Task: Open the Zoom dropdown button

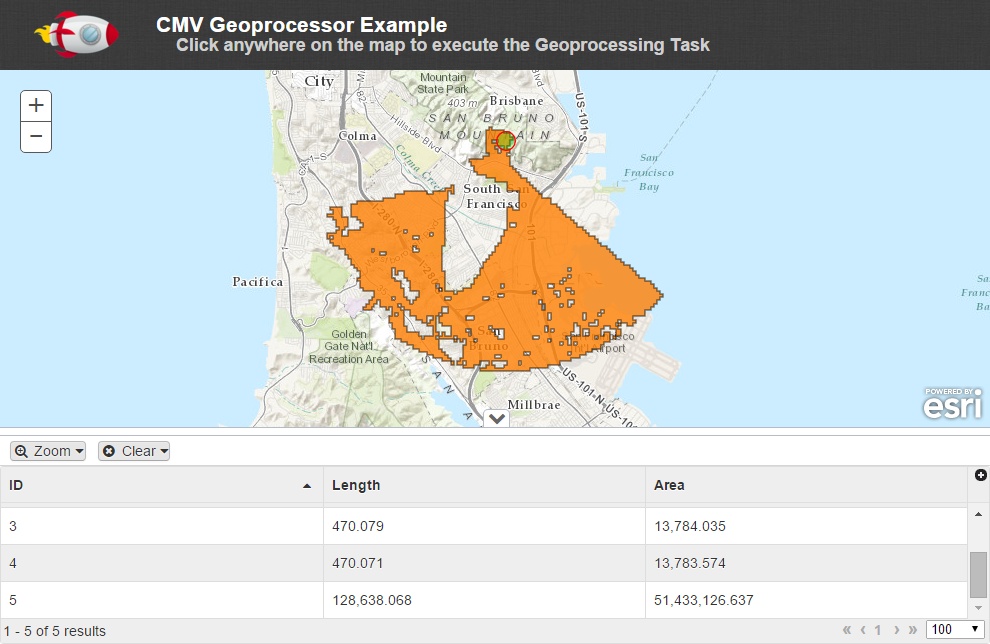Action: [48, 451]
